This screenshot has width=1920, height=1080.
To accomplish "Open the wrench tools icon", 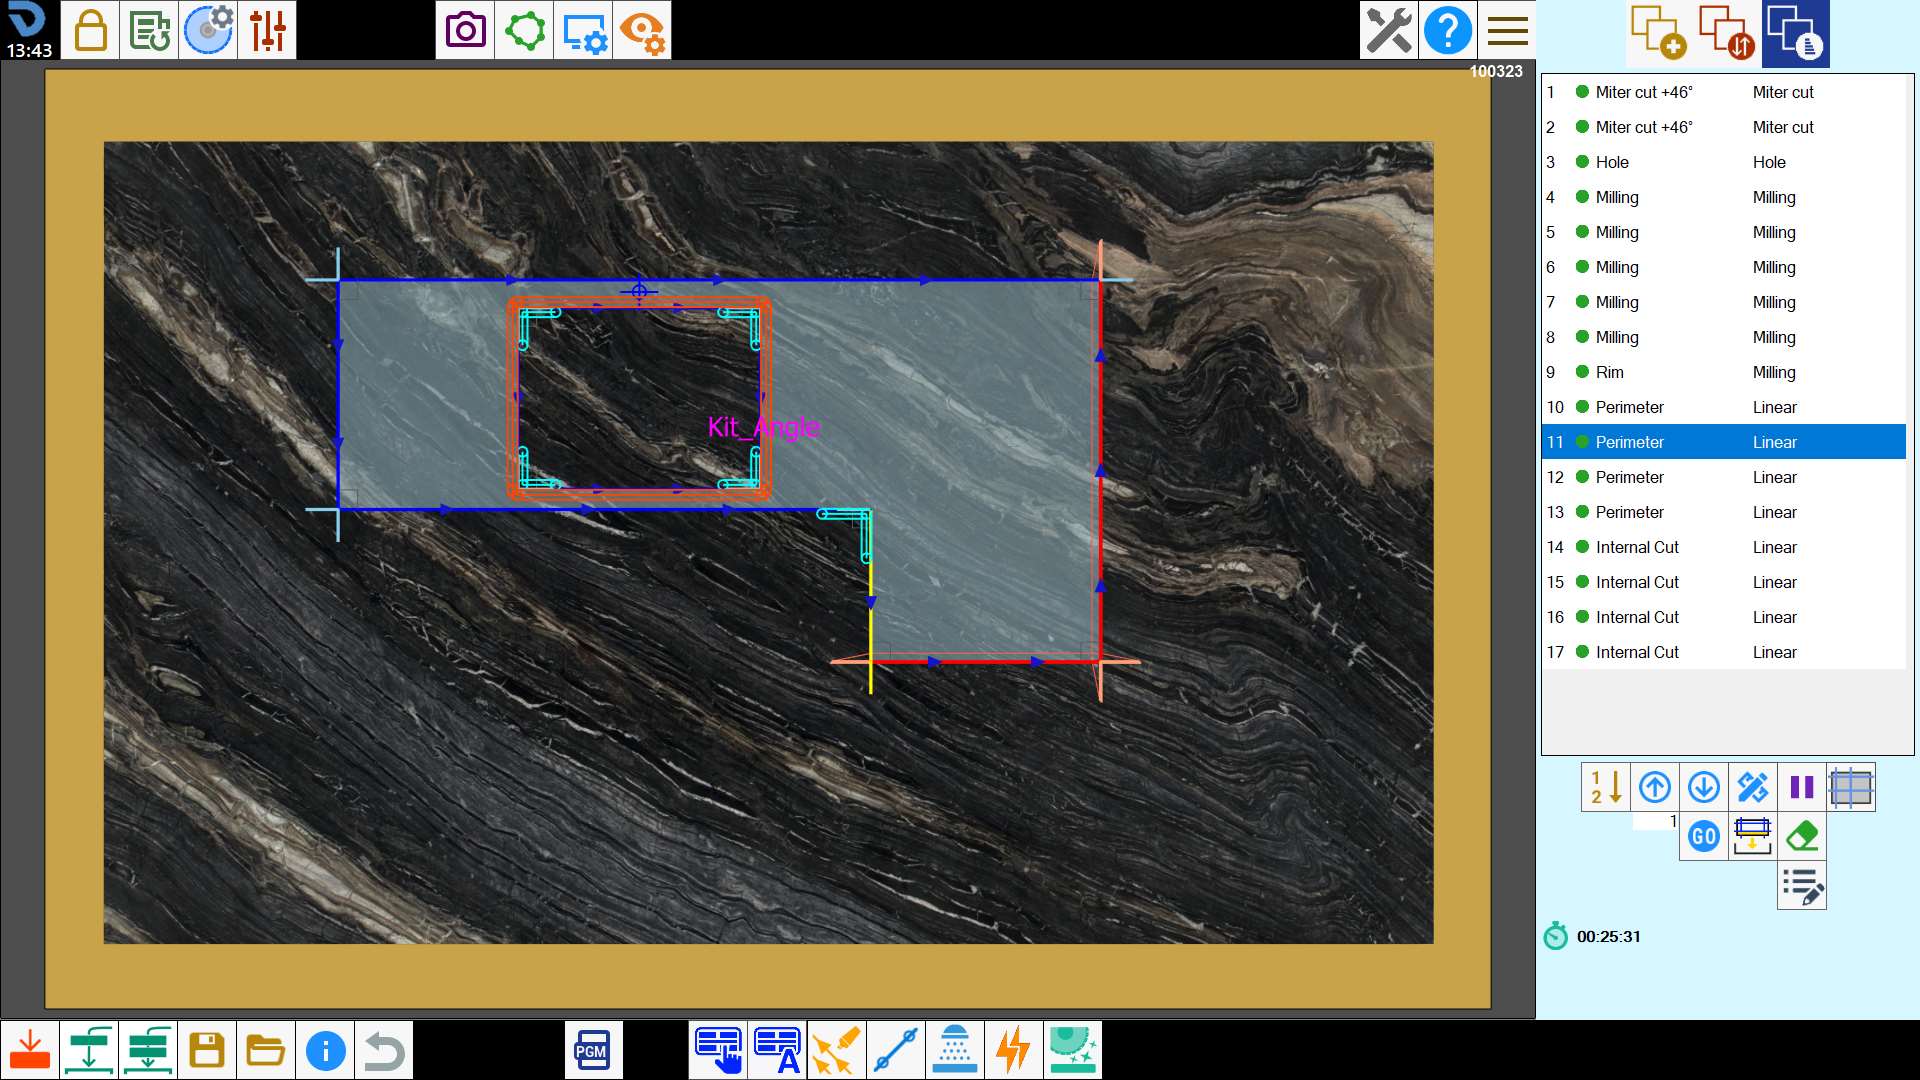I will [1389, 30].
